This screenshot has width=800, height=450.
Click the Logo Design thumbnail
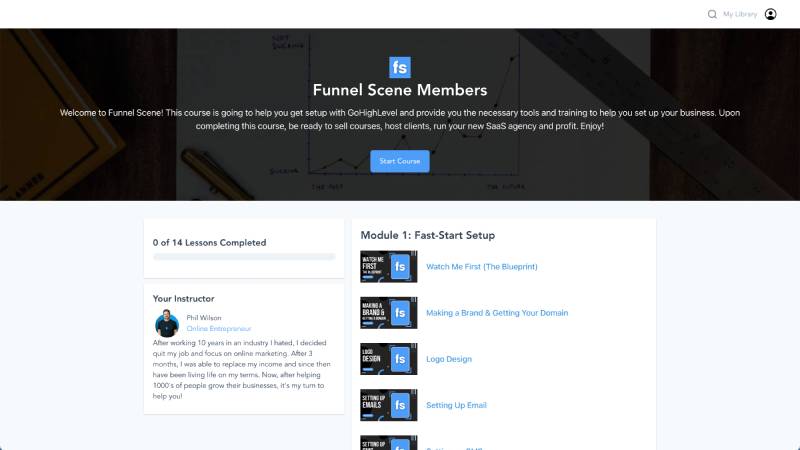tap(389, 359)
